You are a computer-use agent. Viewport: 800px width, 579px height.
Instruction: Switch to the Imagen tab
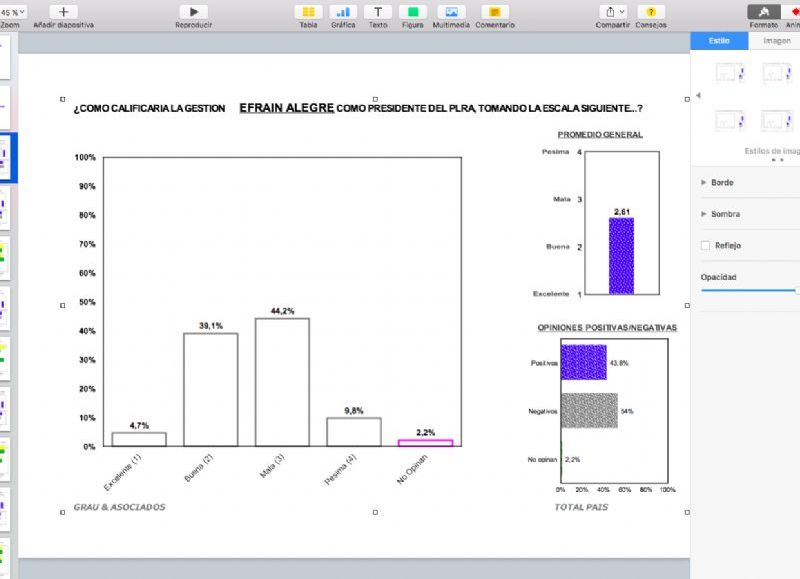(777, 41)
